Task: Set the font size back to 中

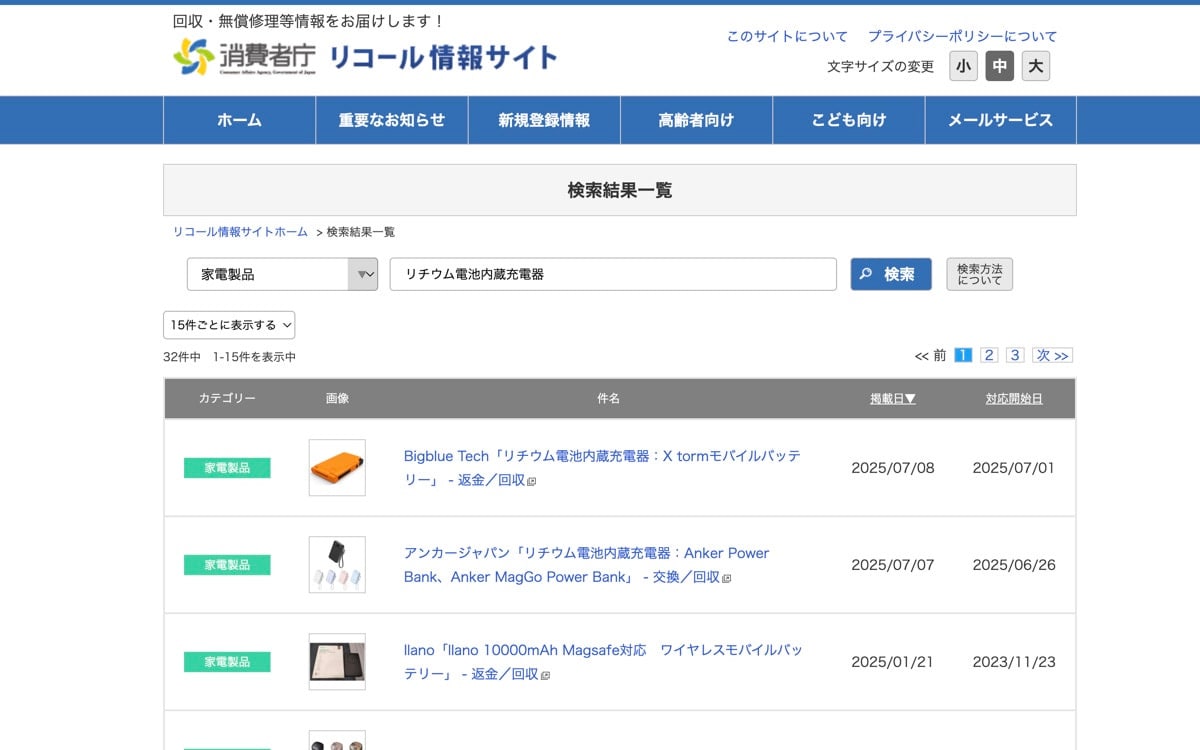Action: click(x=999, y=66)
